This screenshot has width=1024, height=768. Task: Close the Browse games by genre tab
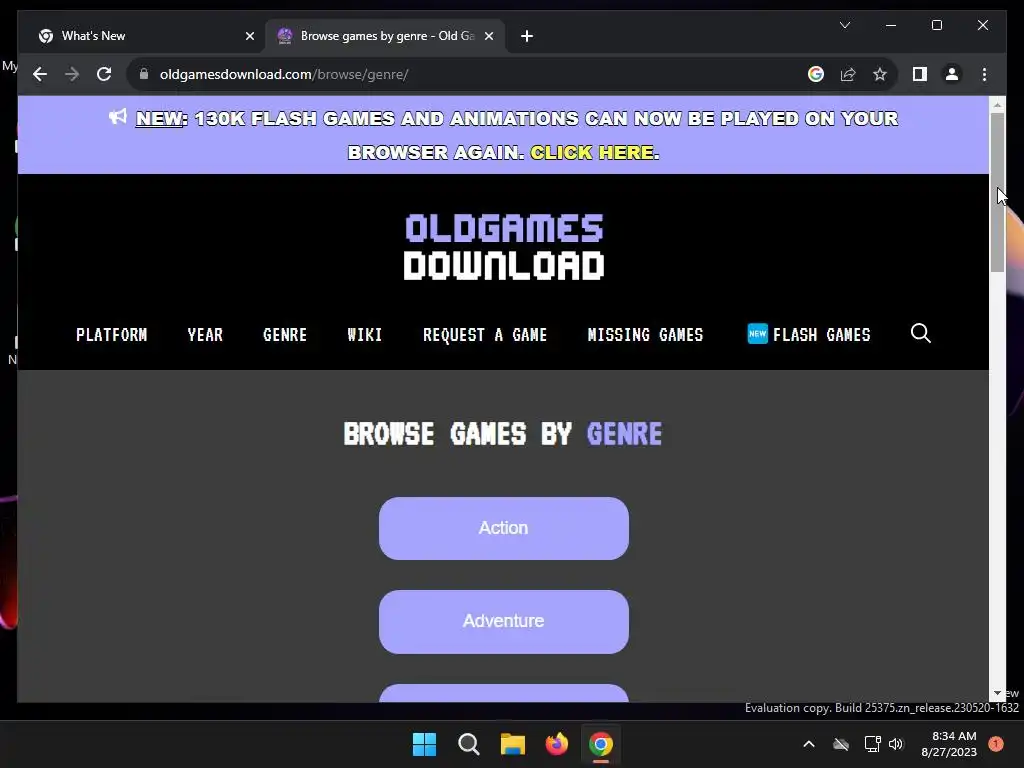point(488,36)
